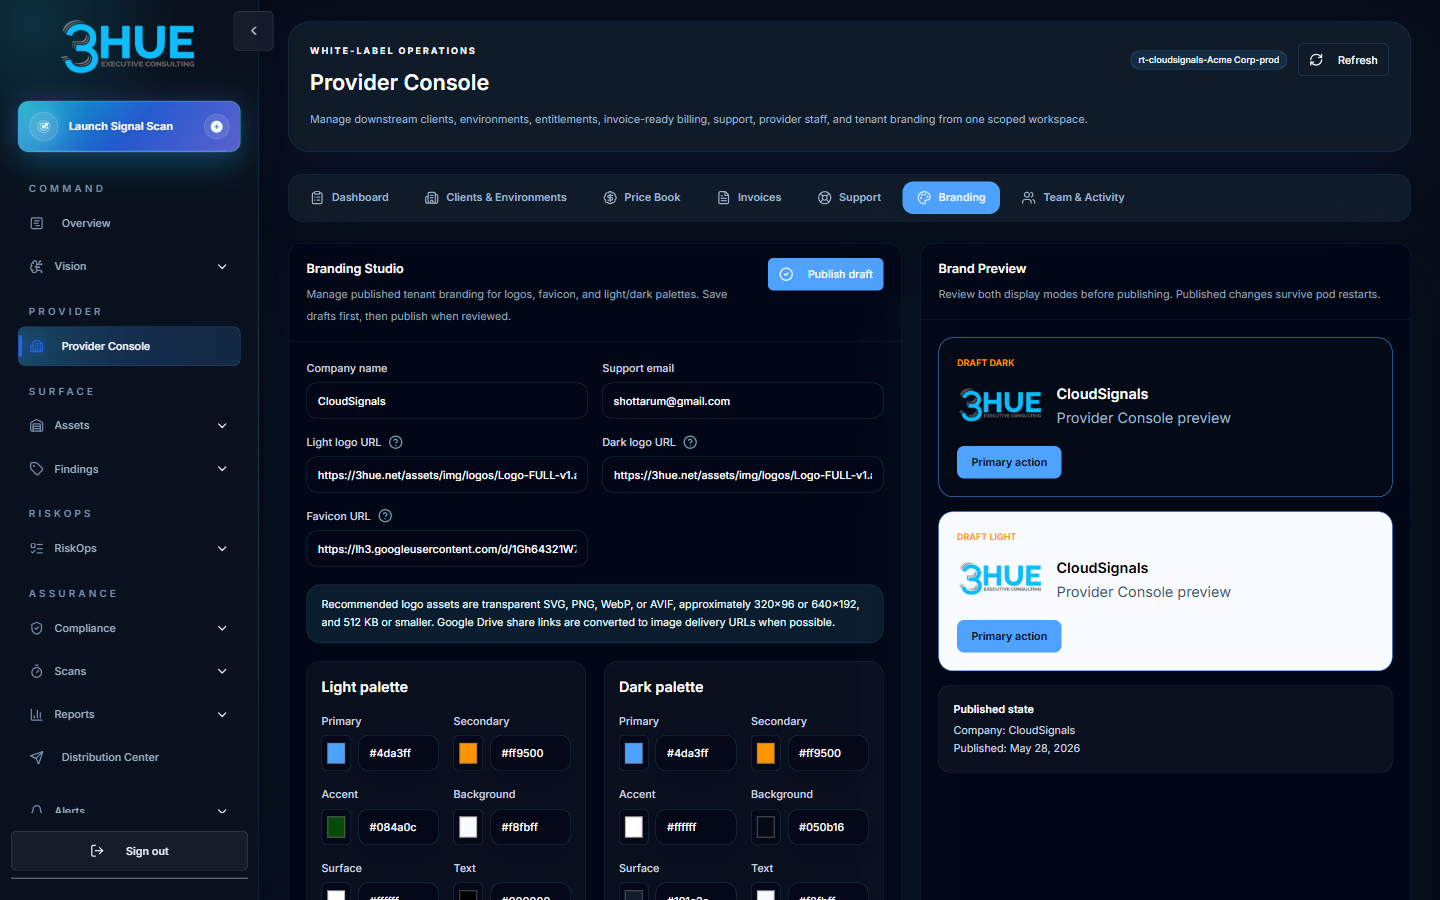This screenshot has width=1440, height=900.
Task: Click the Light logo URL field
Action: (x=447, y=475)
